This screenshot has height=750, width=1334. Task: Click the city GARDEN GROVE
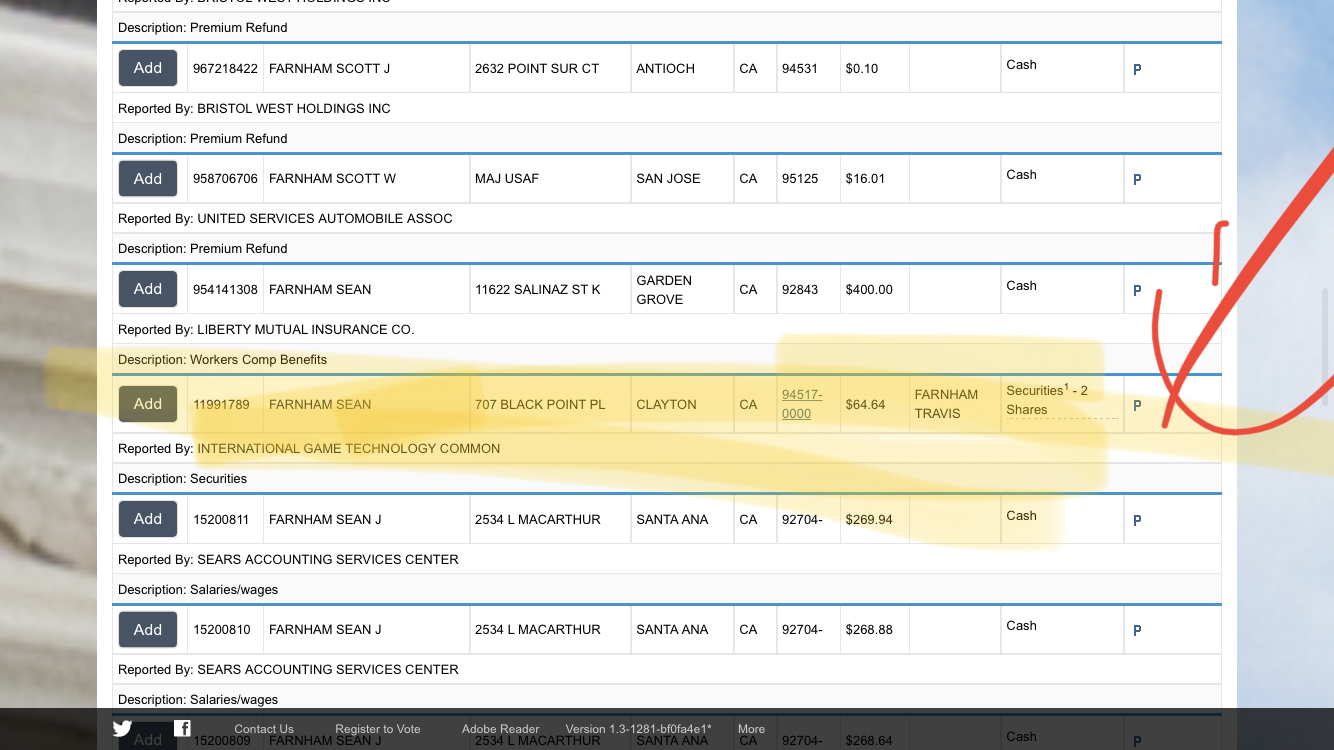[x=664, y=290]
